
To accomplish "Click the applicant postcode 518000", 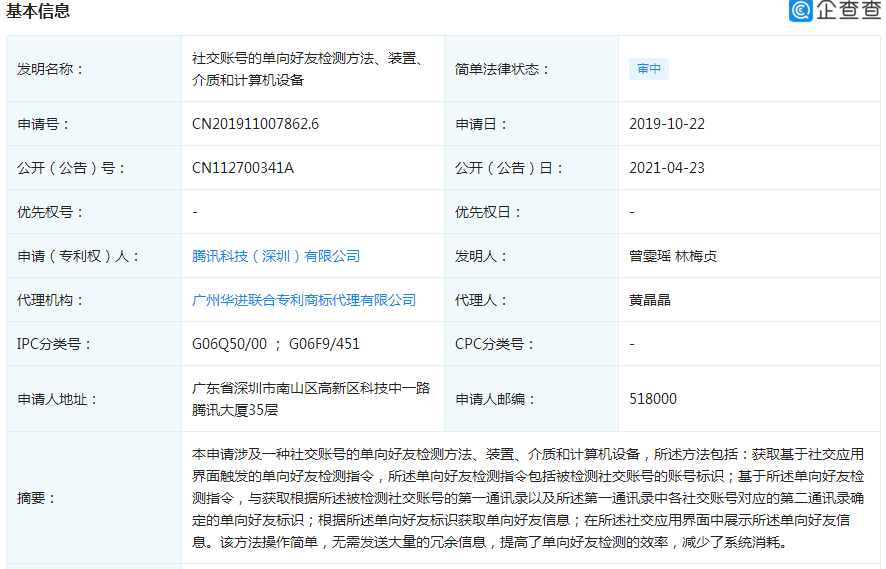I will tap(653, 399).
